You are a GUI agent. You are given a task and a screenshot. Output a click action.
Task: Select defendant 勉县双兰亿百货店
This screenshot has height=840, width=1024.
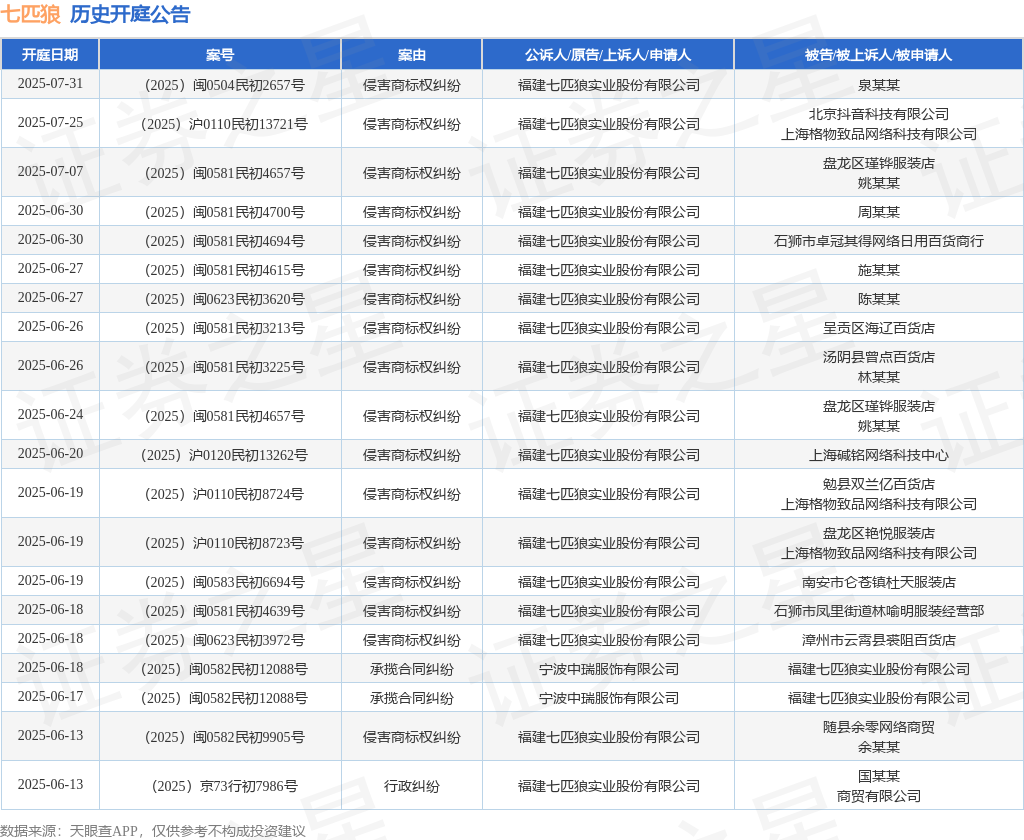[878, 485]
